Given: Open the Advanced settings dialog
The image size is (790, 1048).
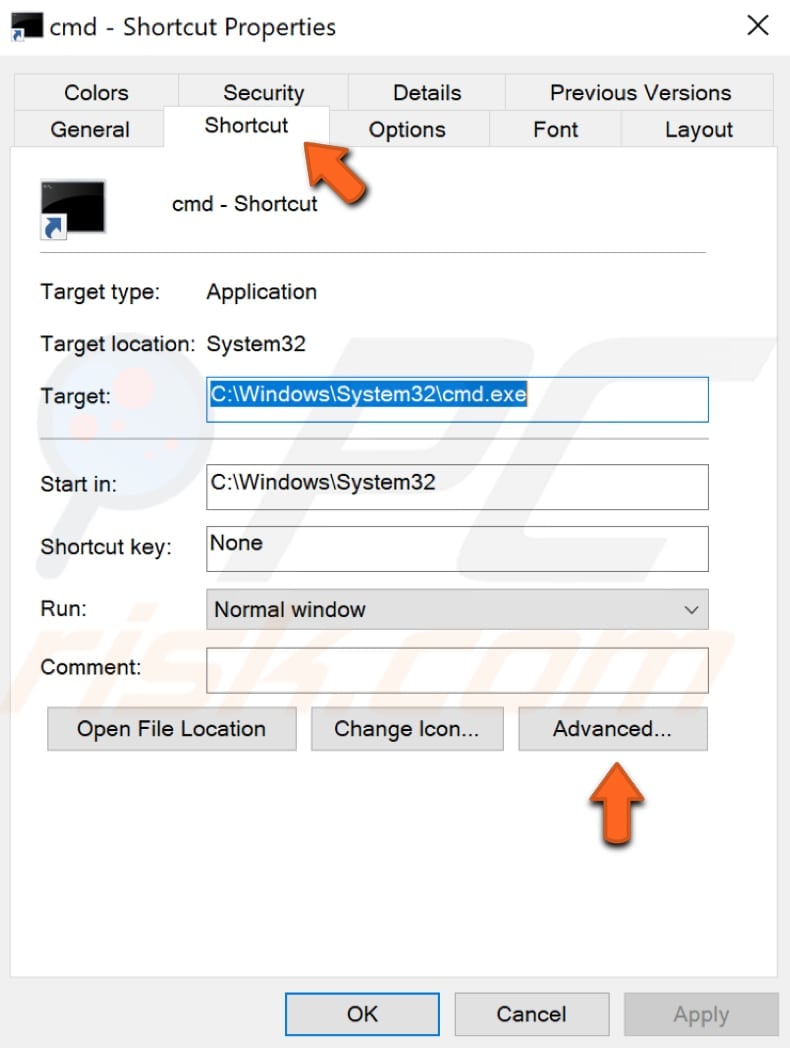Looking at the screenshot, I should tap(613, 729).
